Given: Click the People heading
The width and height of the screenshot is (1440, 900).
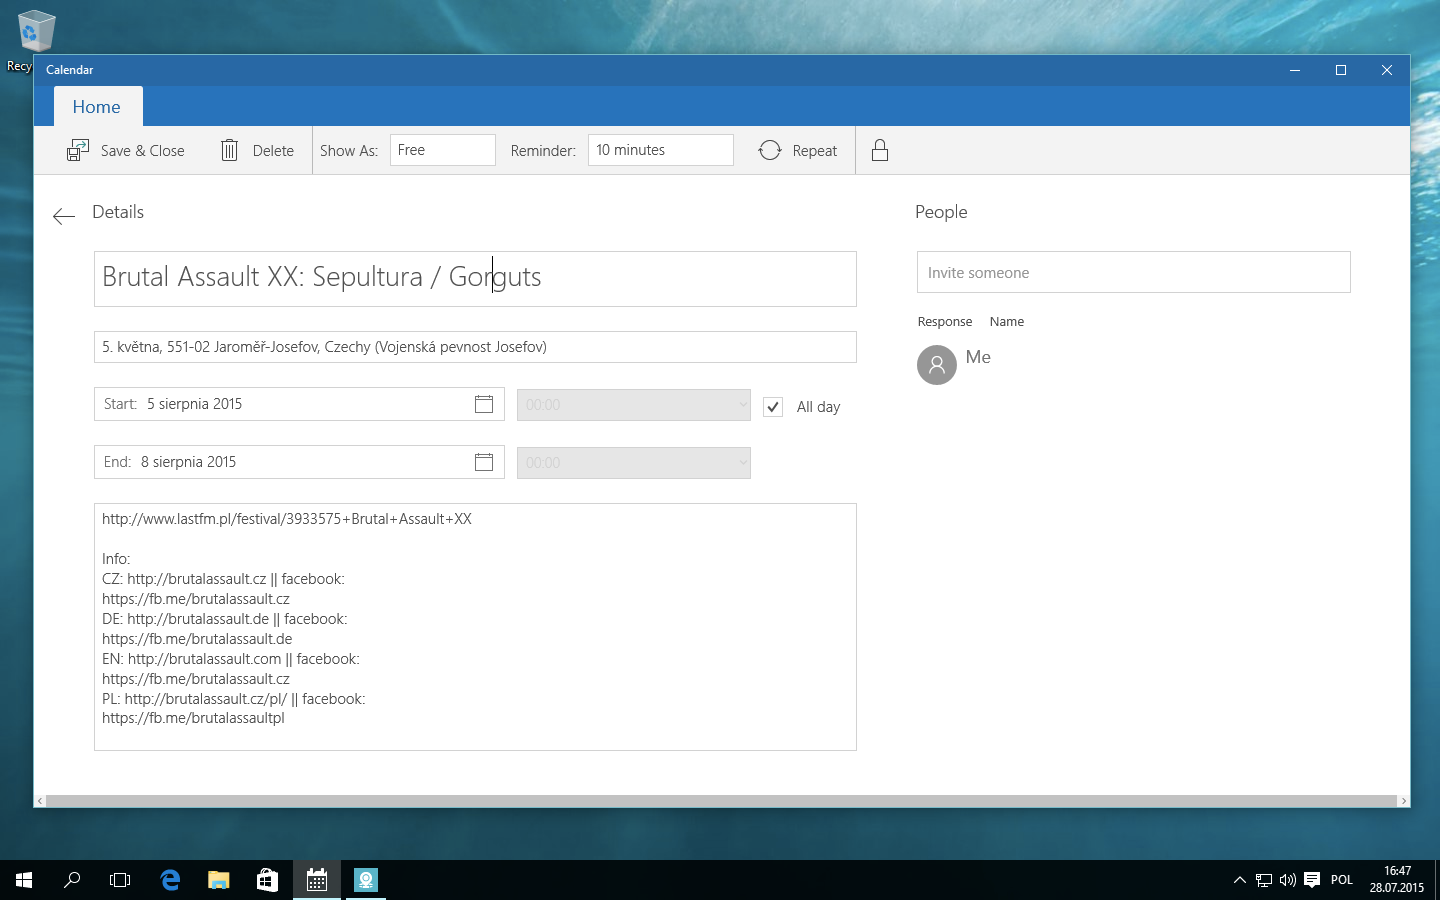Looking at the screenshot, I should coord(941,212).
